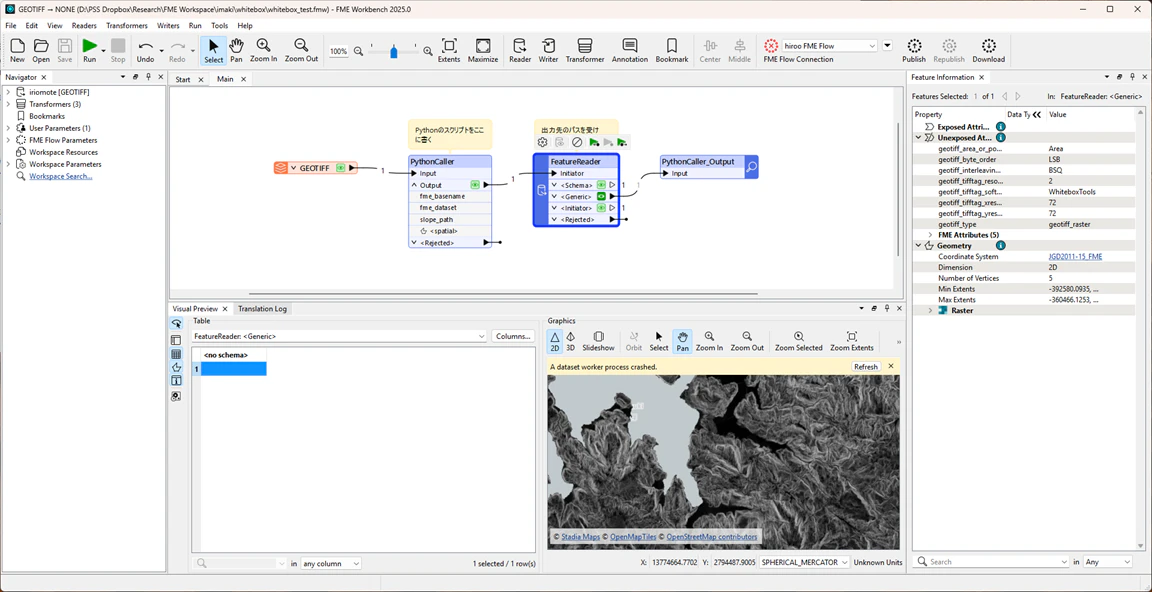
Task: Click the Publish to FME Flow icon
Action: click(x=914, y=50)
